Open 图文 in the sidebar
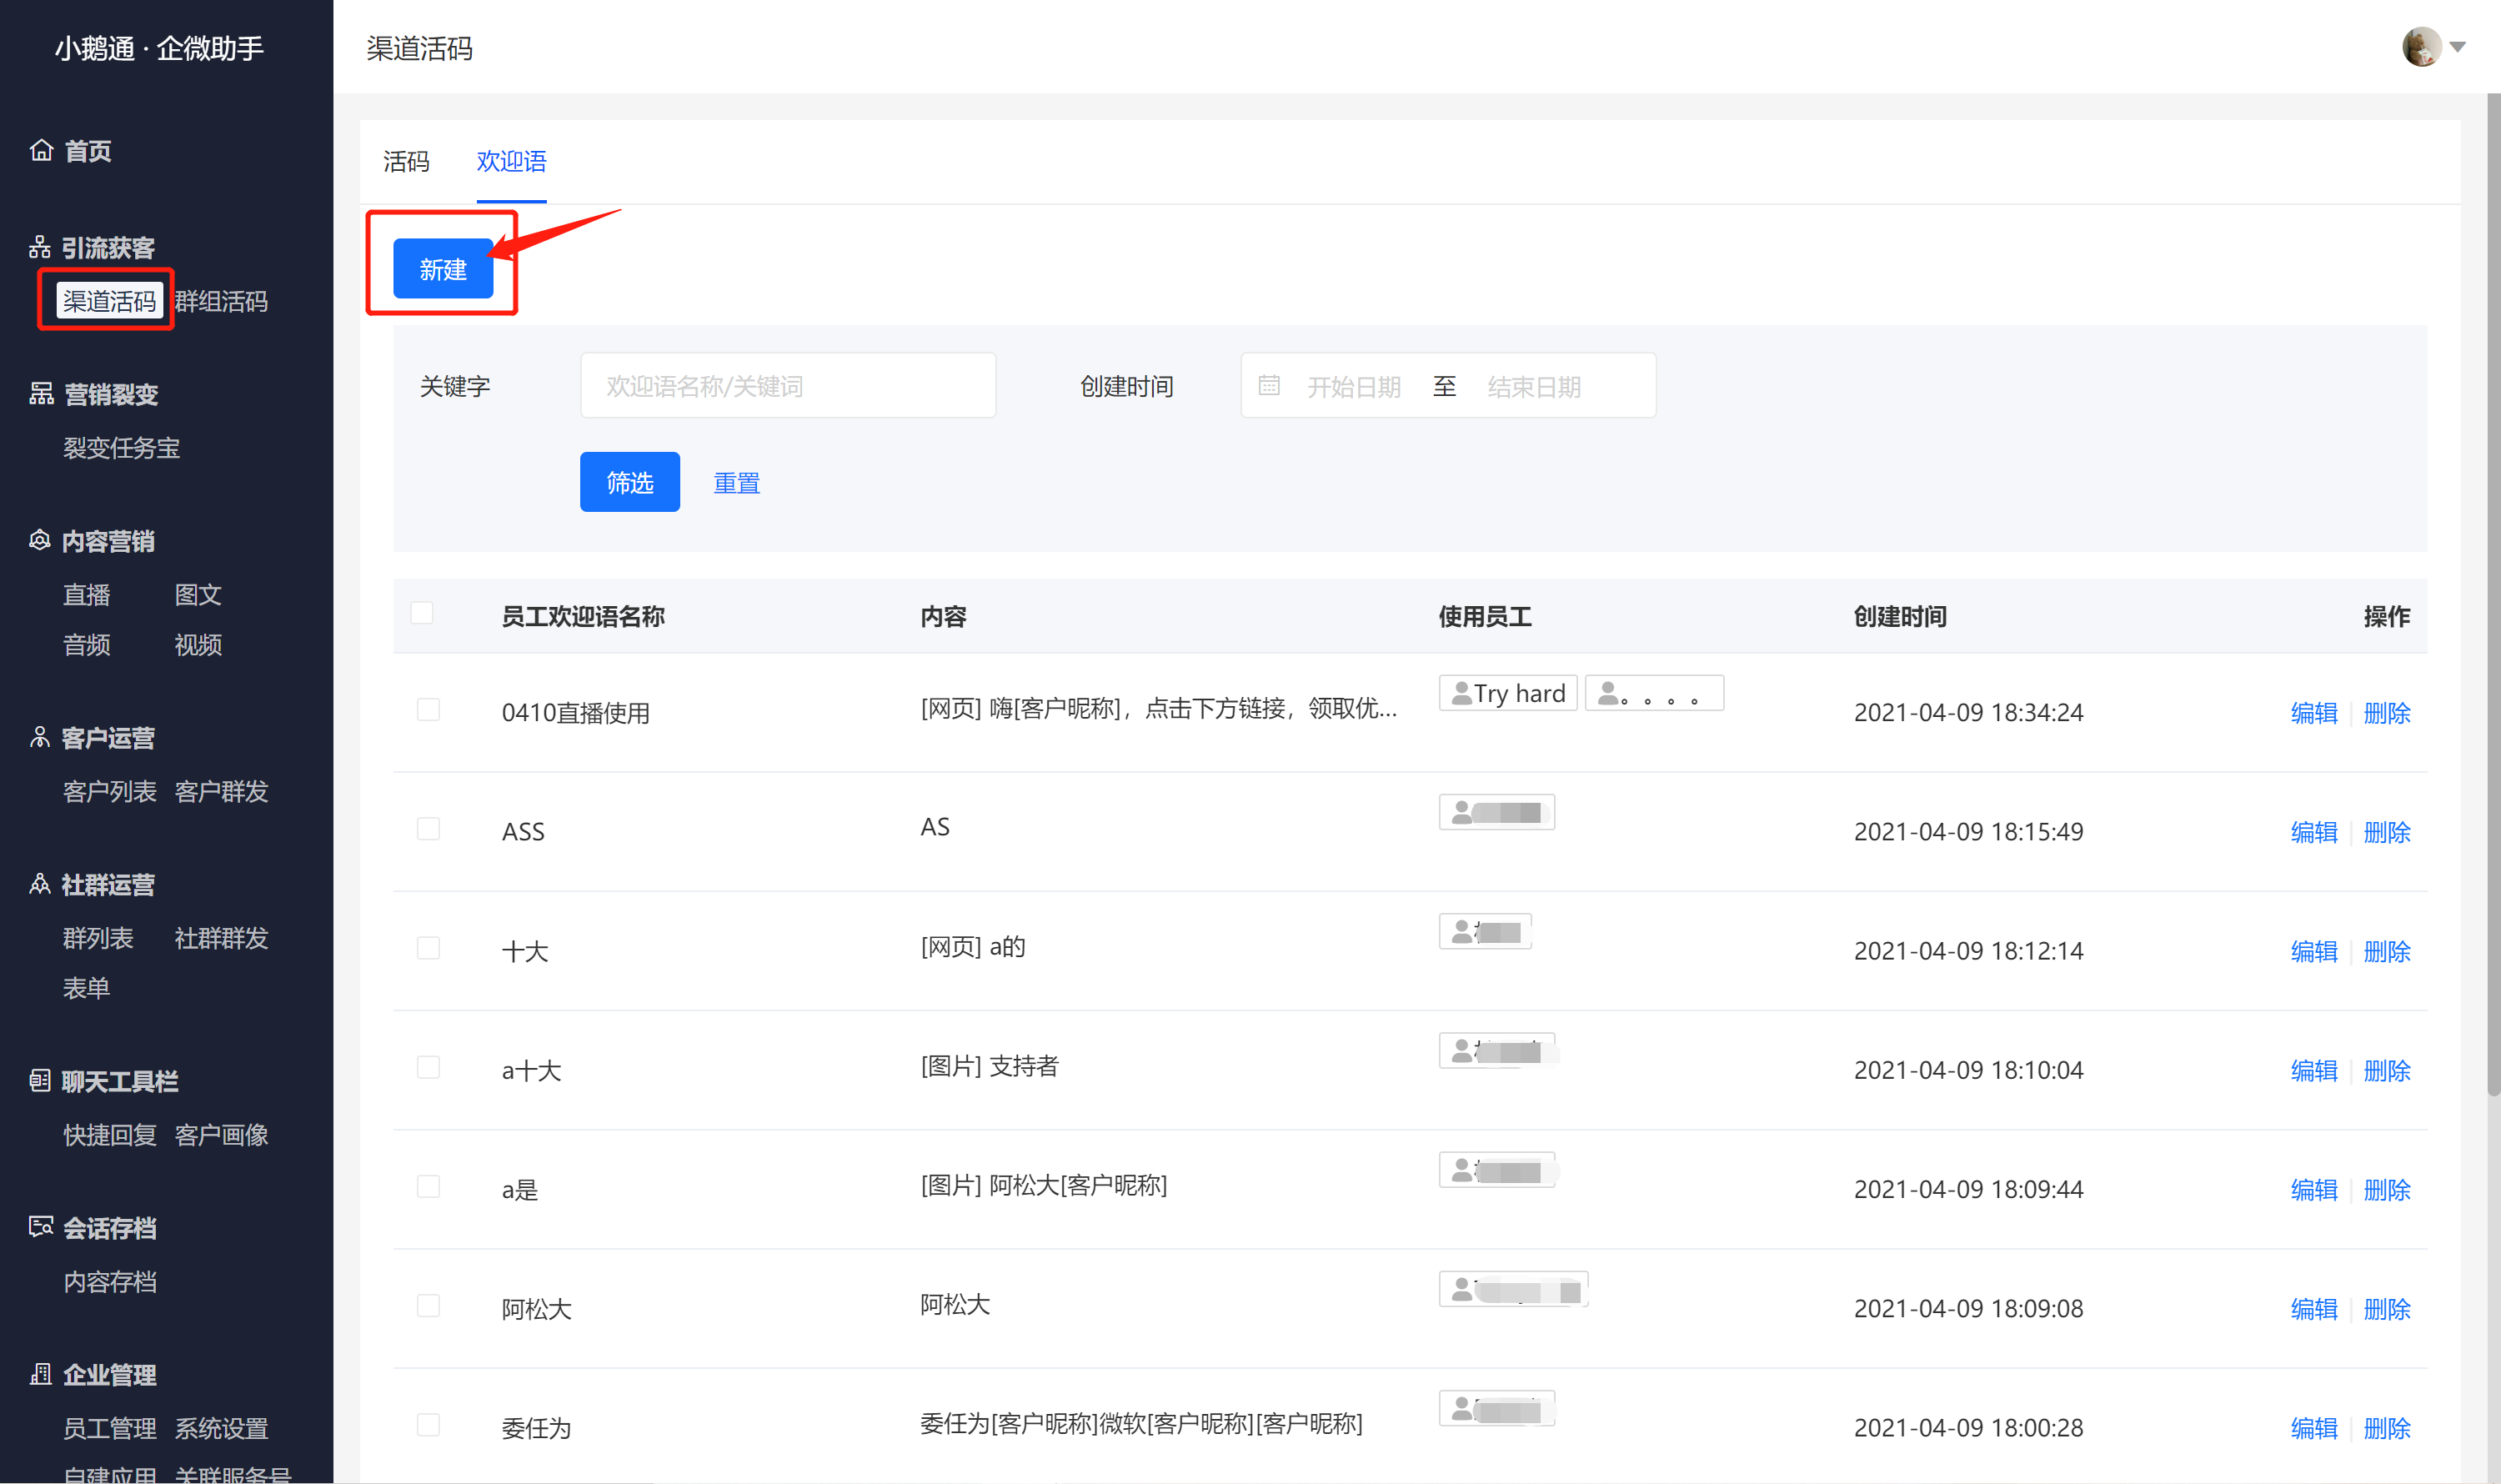This screenshot has height=1484, width=2501. [x=198, y=595]
